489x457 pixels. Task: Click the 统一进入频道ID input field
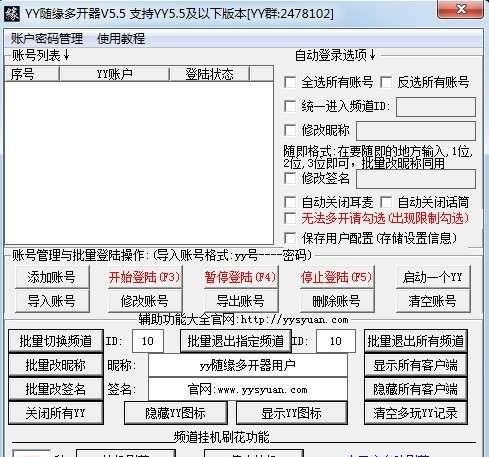click(x=436, y=107)
